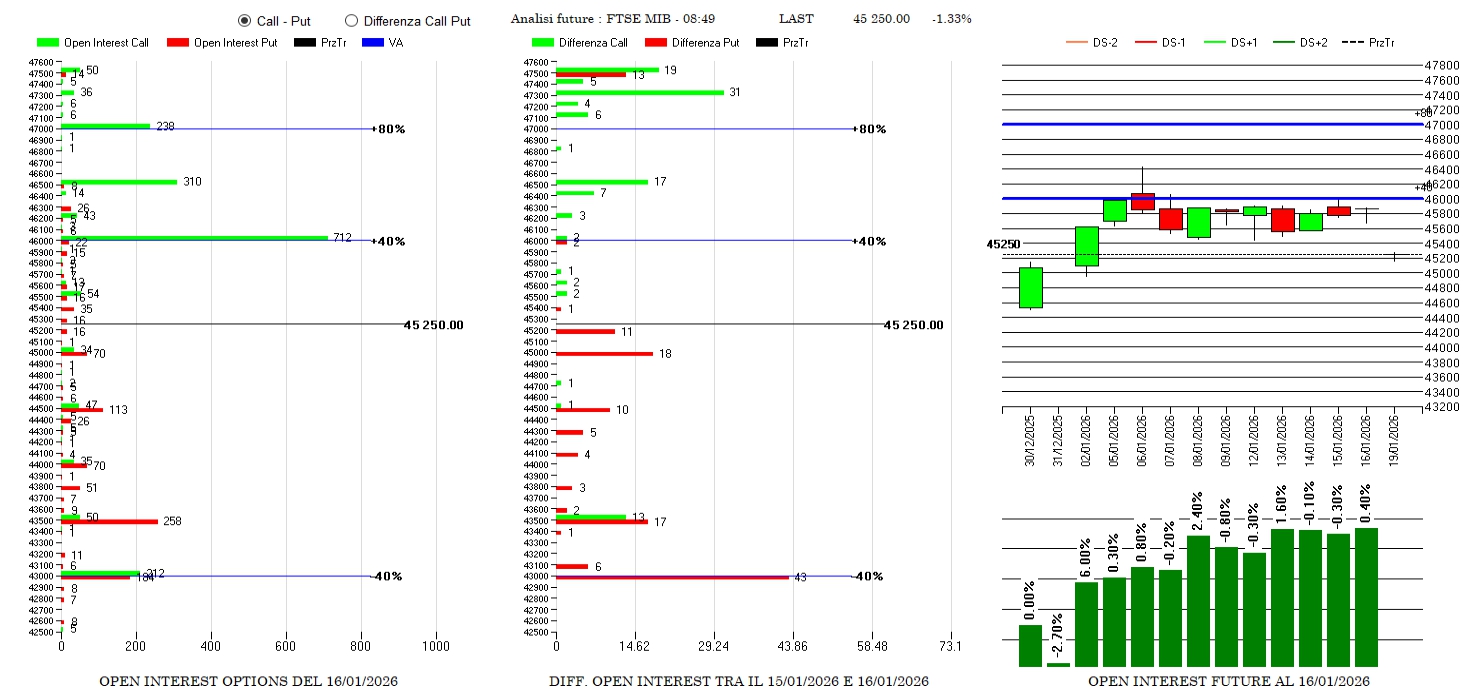Select the Differenza Call Put radio option
The width and height of the screenshot is (1463, 696).
point(351,20)
